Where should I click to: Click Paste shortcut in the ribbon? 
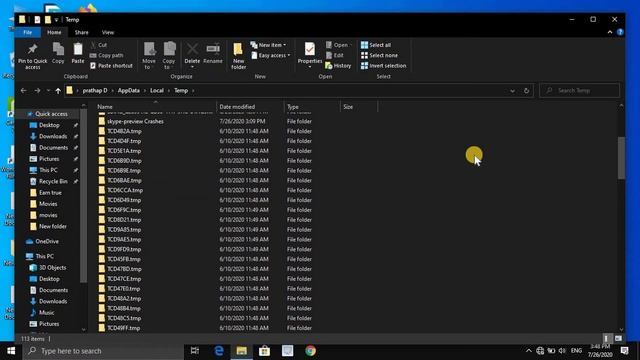[x=111, y=66]
